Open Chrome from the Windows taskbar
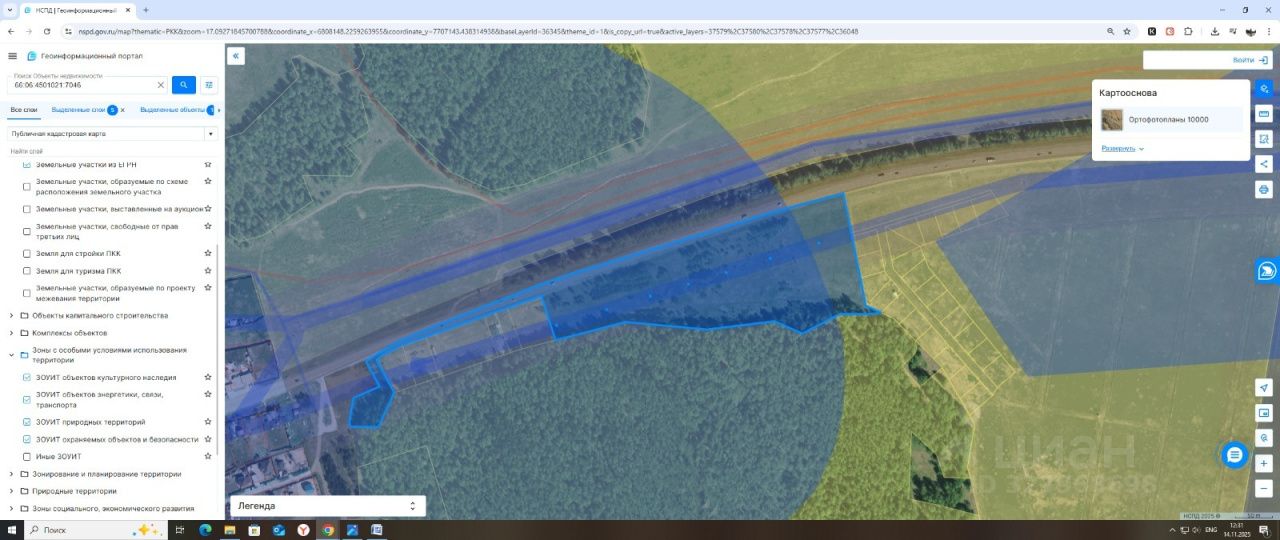1280x540 pixels. click(328, 530)
